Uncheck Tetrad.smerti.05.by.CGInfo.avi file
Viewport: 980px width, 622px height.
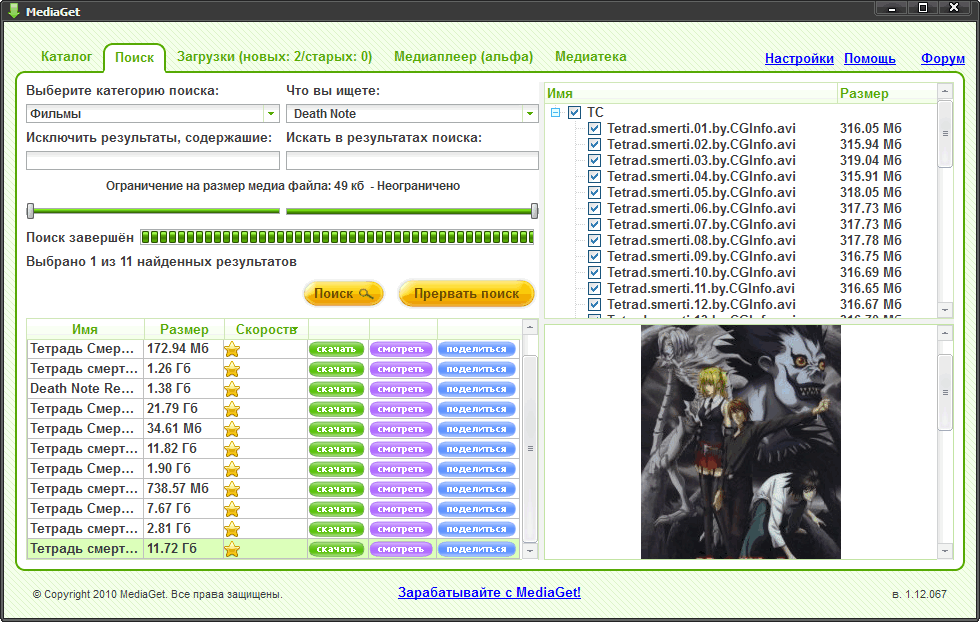[x=594, y=193]
